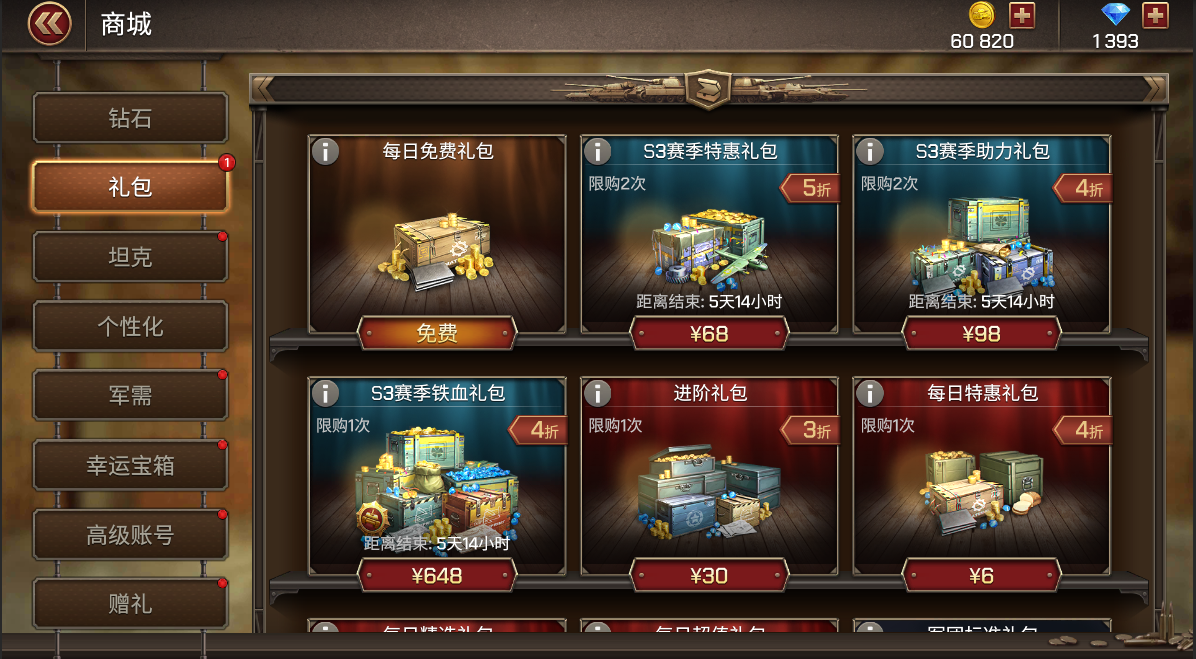The width and height of the screenshot is (1196, 659).
Task: Open info icon on 每日免费礼包
Action: (x=326, y=151)
